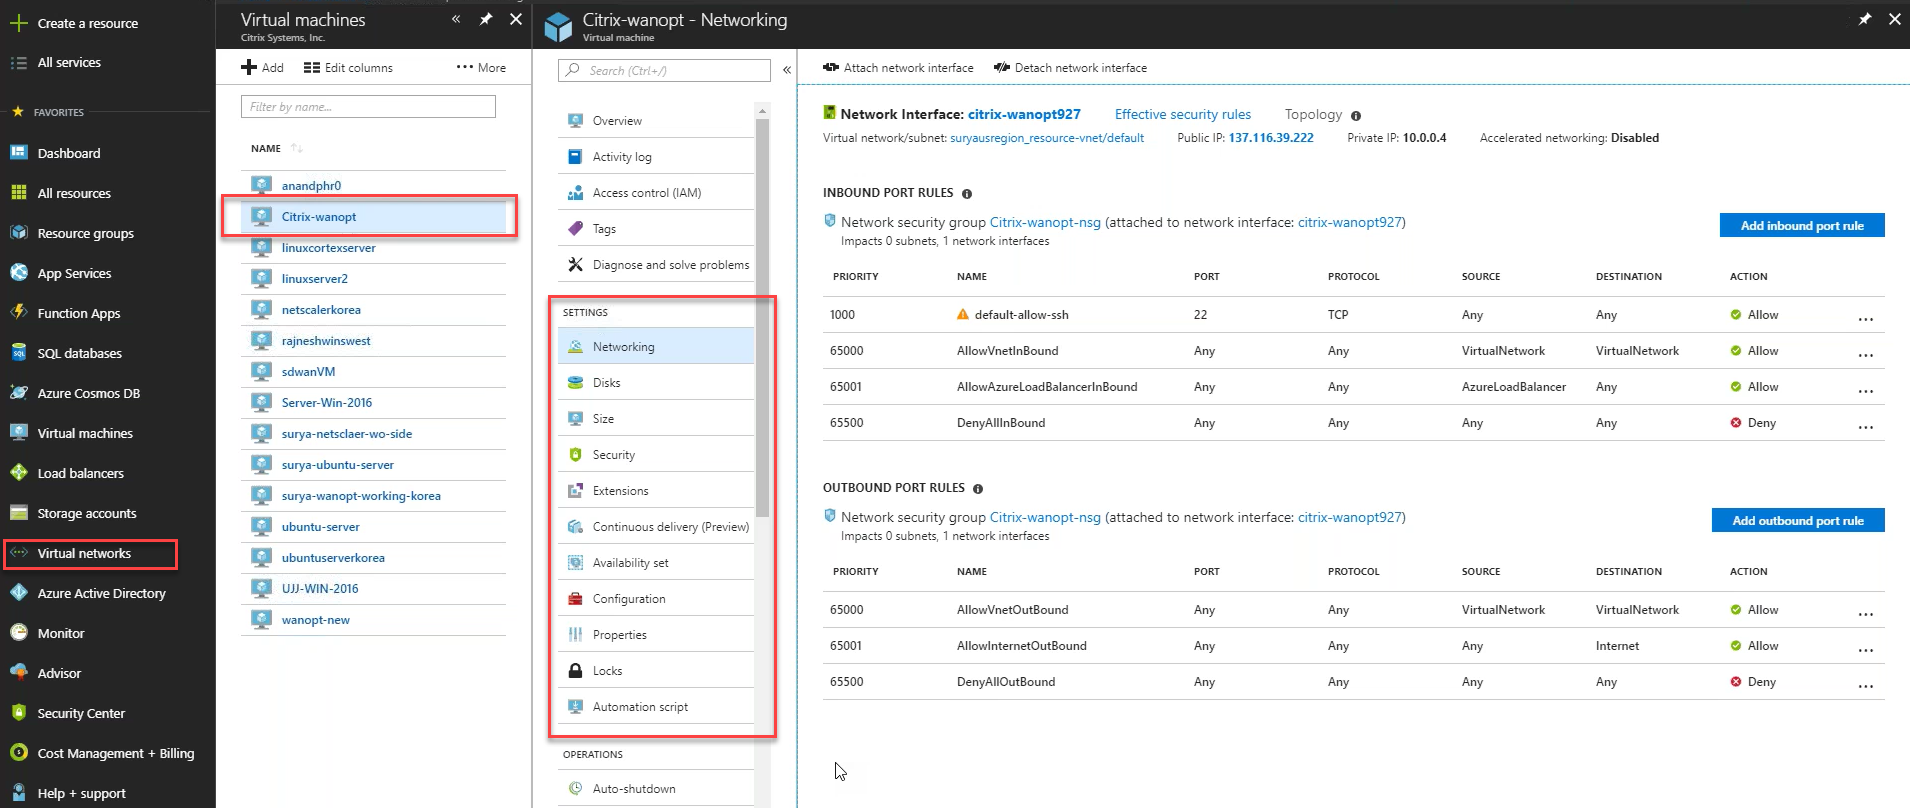Open More options in Virtual machines toolbar
The width and height of the screenshot is (1910, 808).
[481, 68]
